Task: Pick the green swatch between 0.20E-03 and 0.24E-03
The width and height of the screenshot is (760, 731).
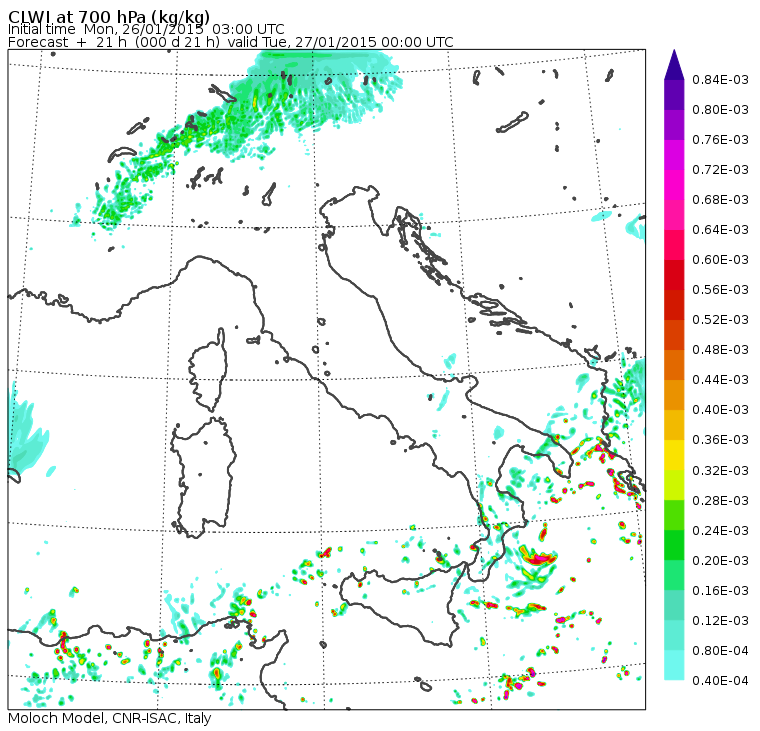Action: [674, 546]
